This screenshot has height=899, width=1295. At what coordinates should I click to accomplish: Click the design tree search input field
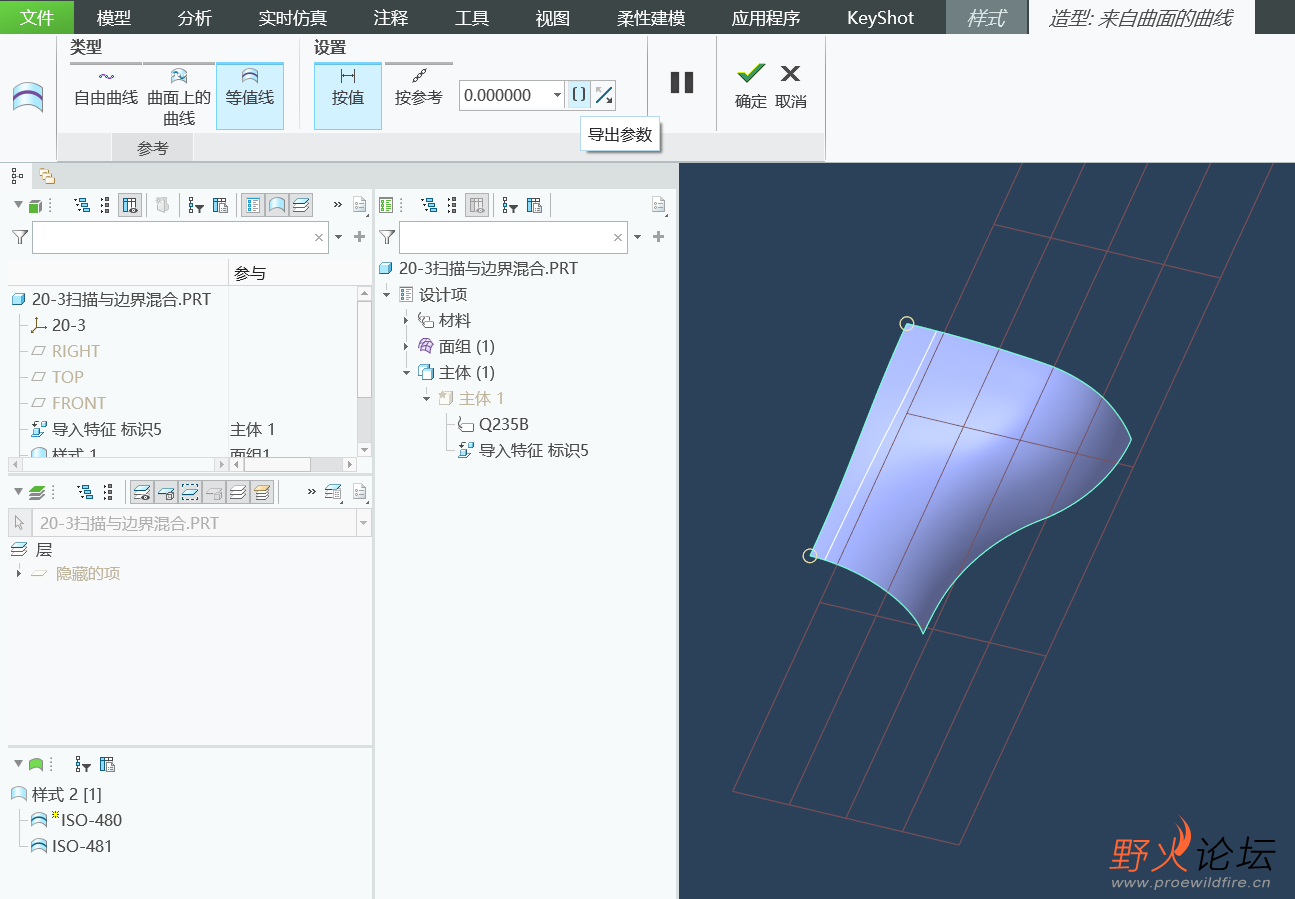coord(505,237)
